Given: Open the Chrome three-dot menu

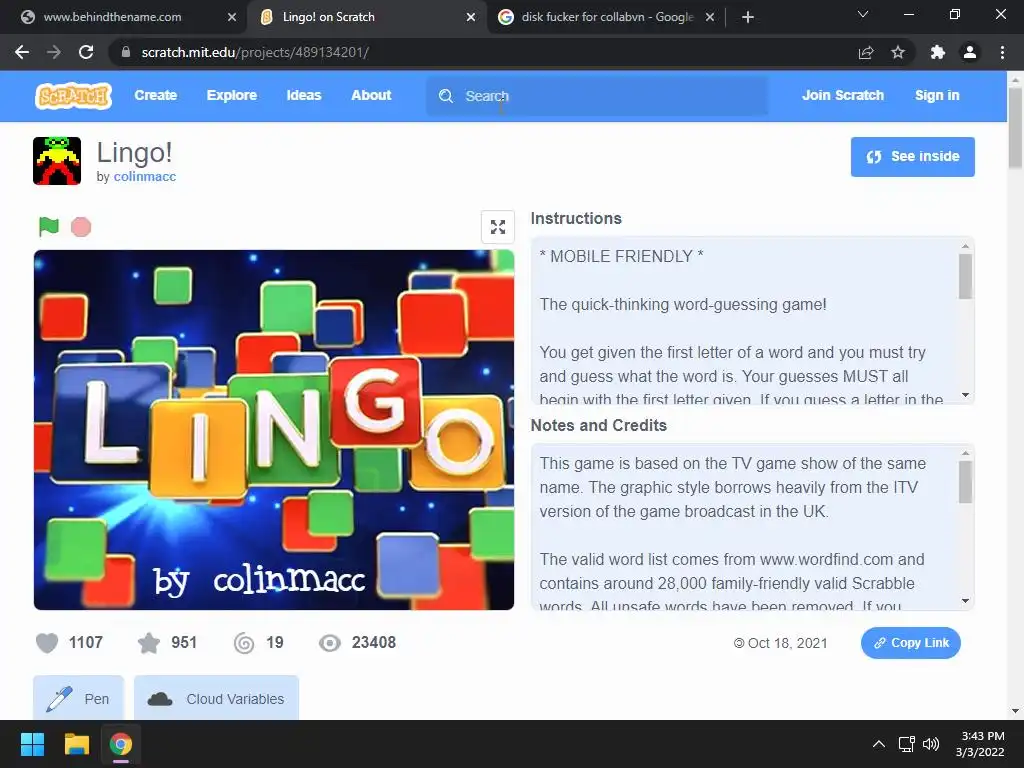Looking at the screenshot, I should [1002, 52].
